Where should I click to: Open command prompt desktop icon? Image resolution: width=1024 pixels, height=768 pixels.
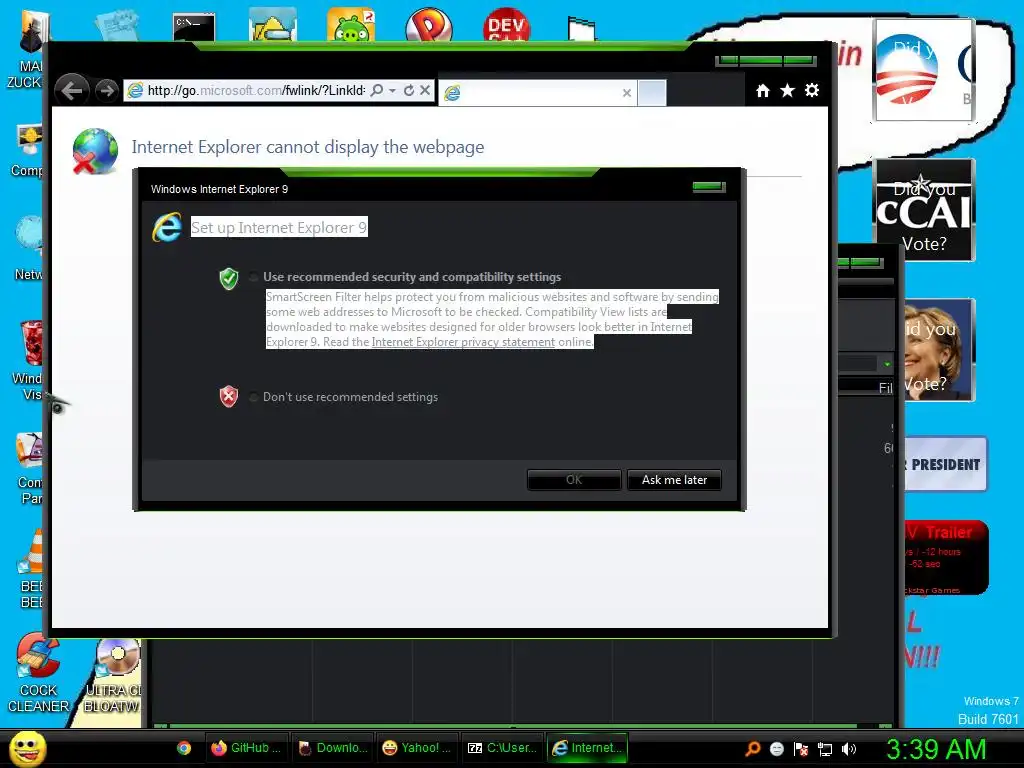point(194,27)
